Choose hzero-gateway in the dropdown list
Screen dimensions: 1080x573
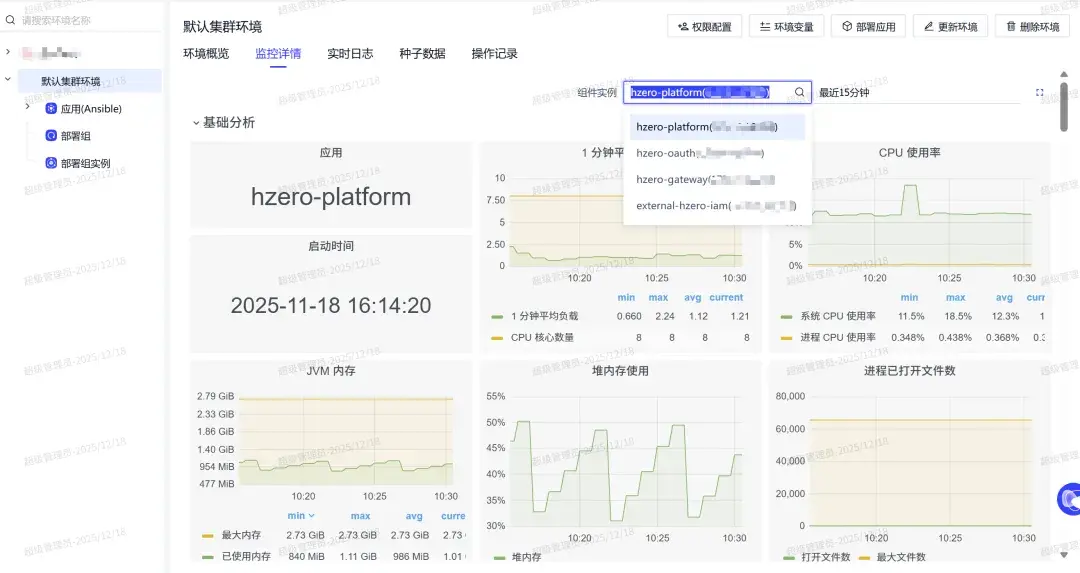click(x=716, y=179)
